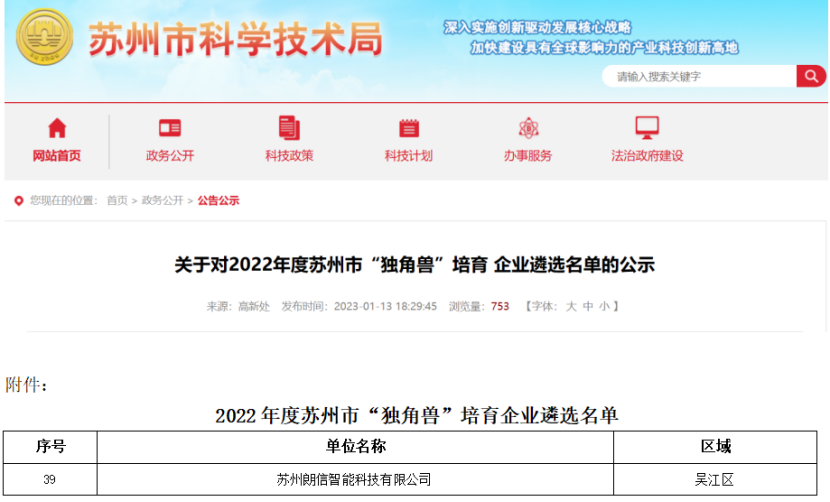Open the 网站首页 menu item
Image resolution: width=830 pixels, height=502 pixels.
click(57, 156)
